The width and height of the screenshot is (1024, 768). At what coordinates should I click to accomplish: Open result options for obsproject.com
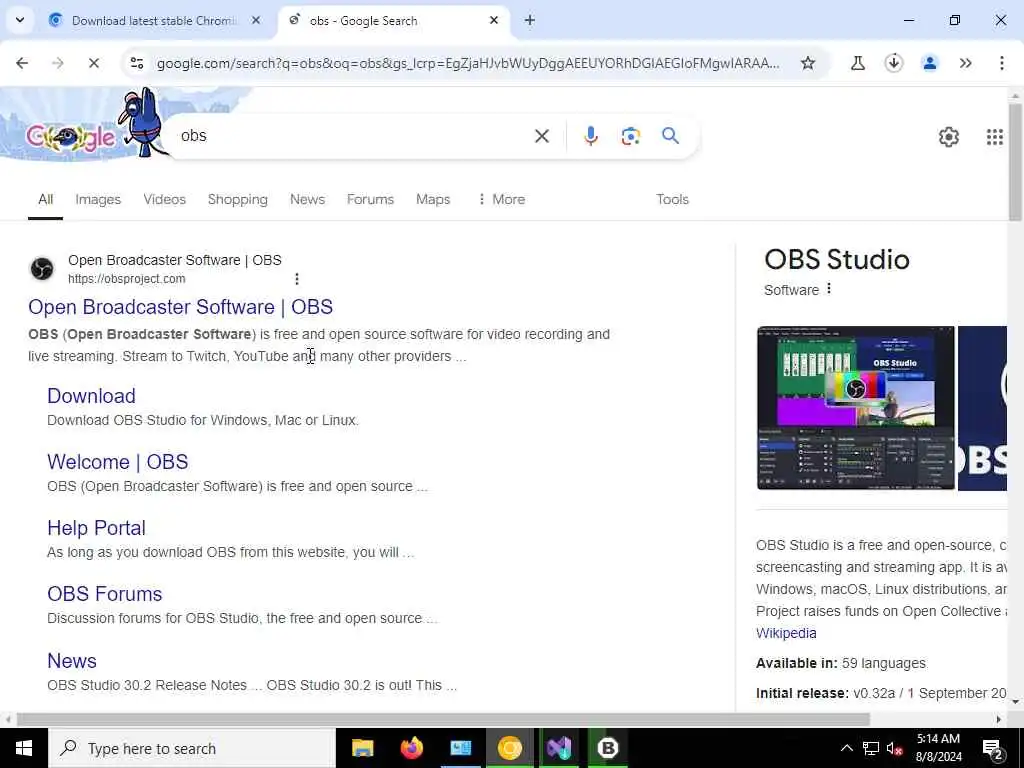tap(297, 279)
